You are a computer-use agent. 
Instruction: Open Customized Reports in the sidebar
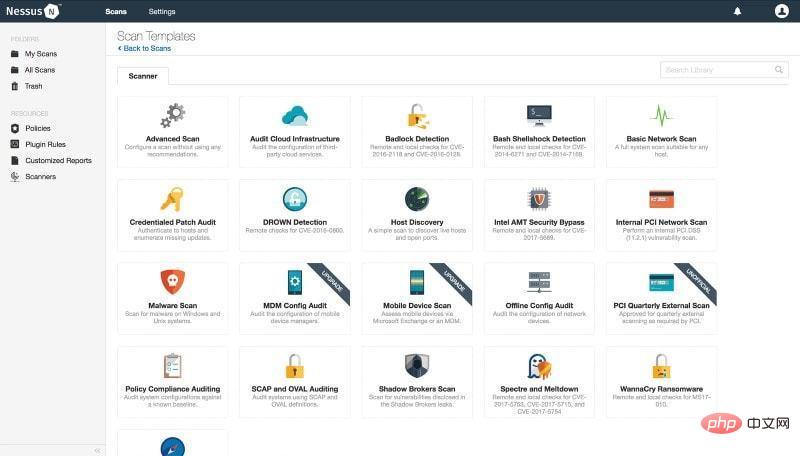59,160
